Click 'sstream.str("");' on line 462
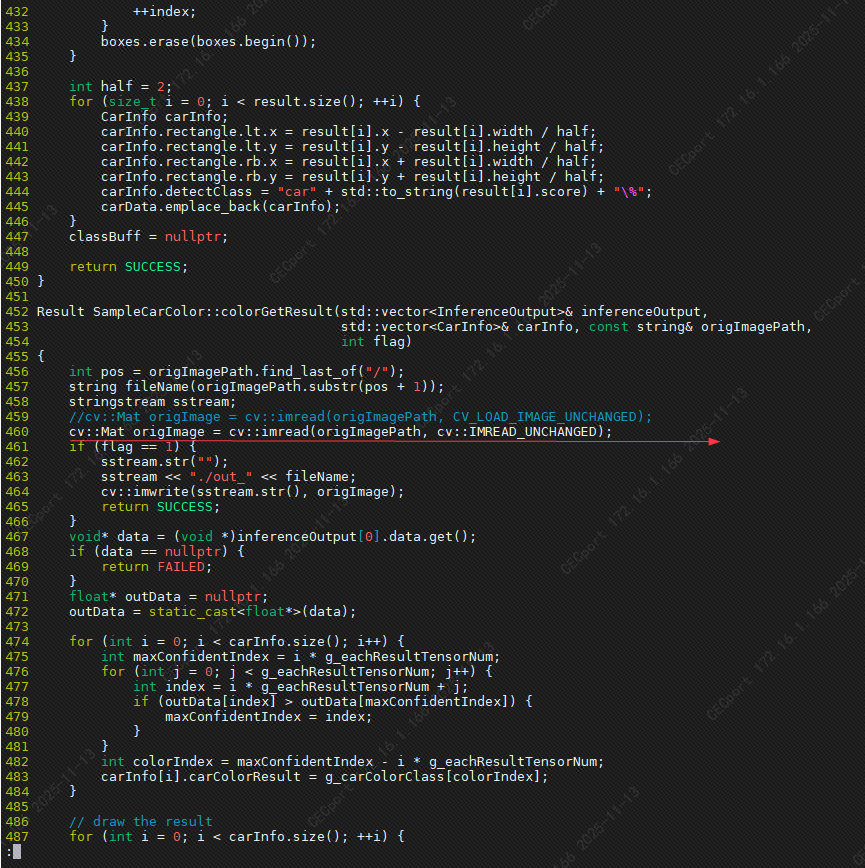The image size is (865, 868). point(164,461)
